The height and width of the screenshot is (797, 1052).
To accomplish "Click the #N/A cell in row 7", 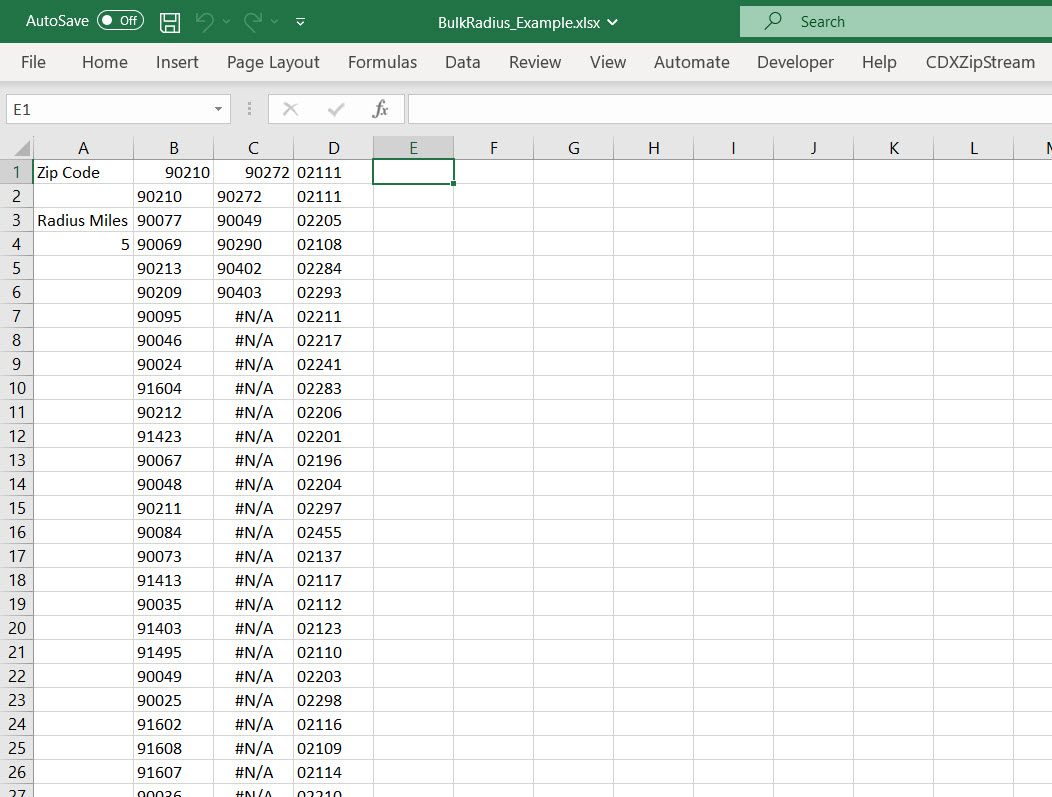I will (x=254, y=317).
